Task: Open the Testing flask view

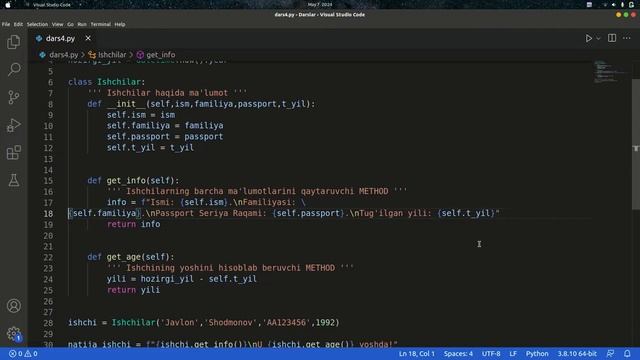Action: (x=13, y=180)
